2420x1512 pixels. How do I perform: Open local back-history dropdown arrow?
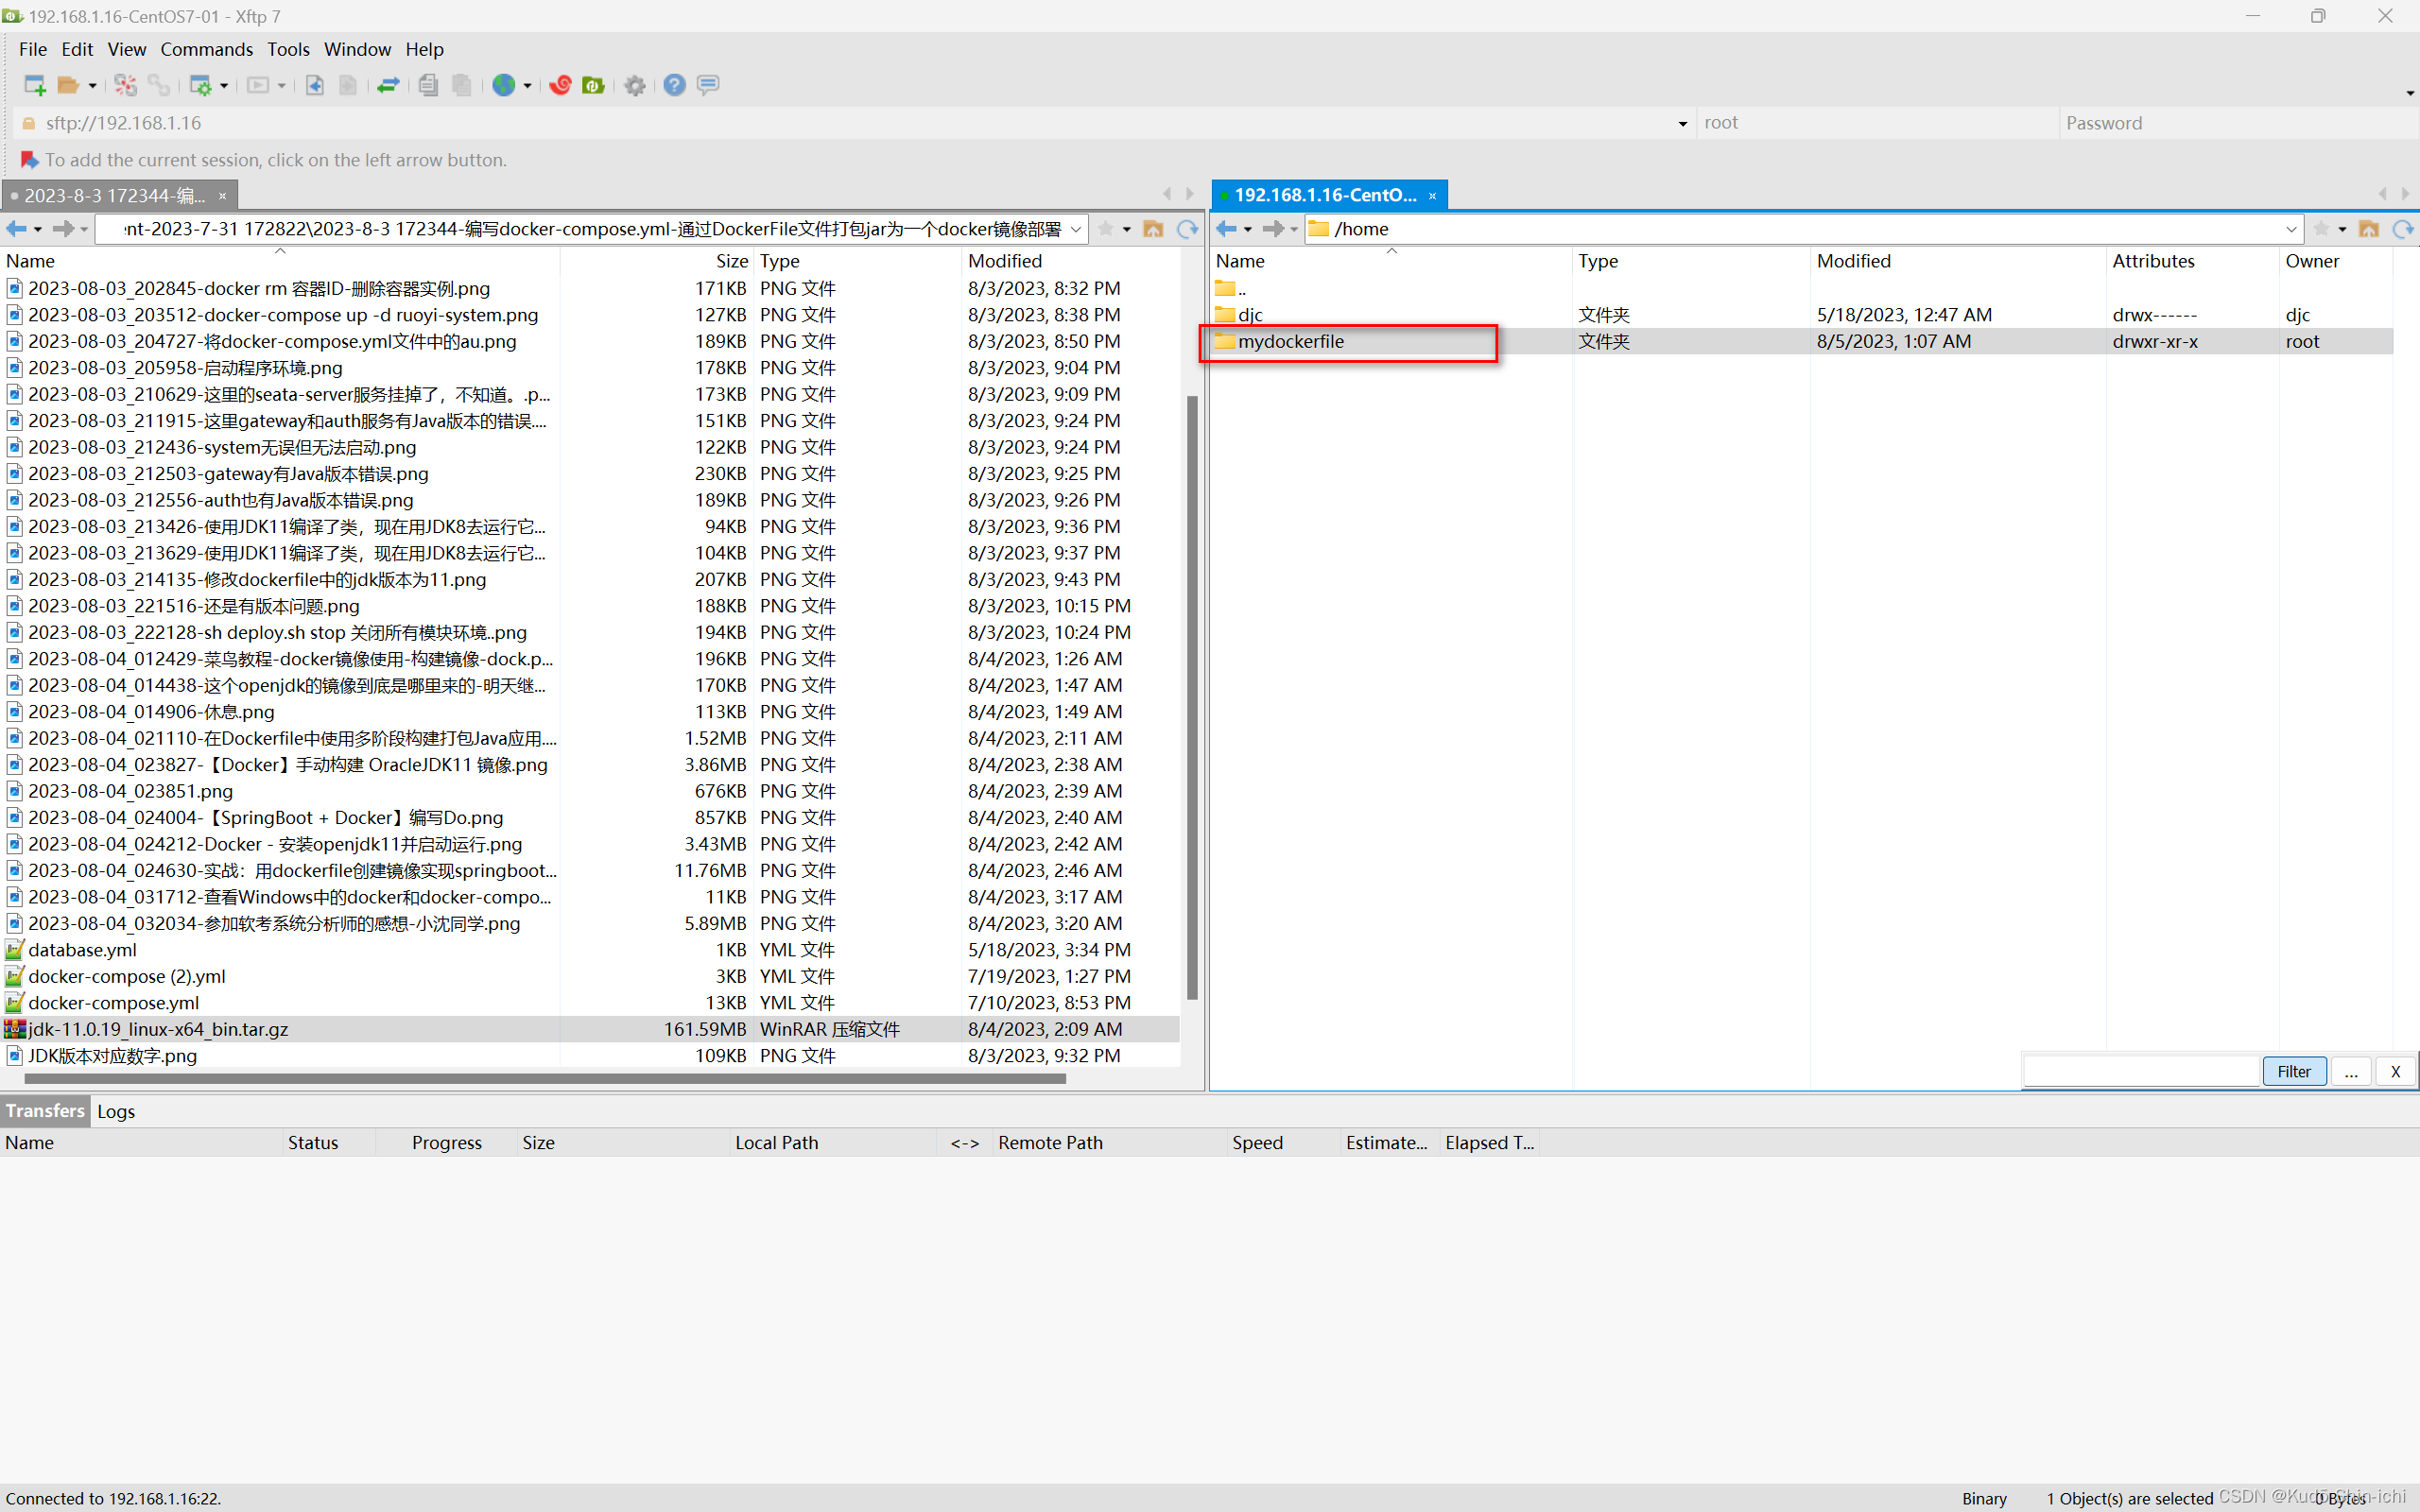(38, 230)
